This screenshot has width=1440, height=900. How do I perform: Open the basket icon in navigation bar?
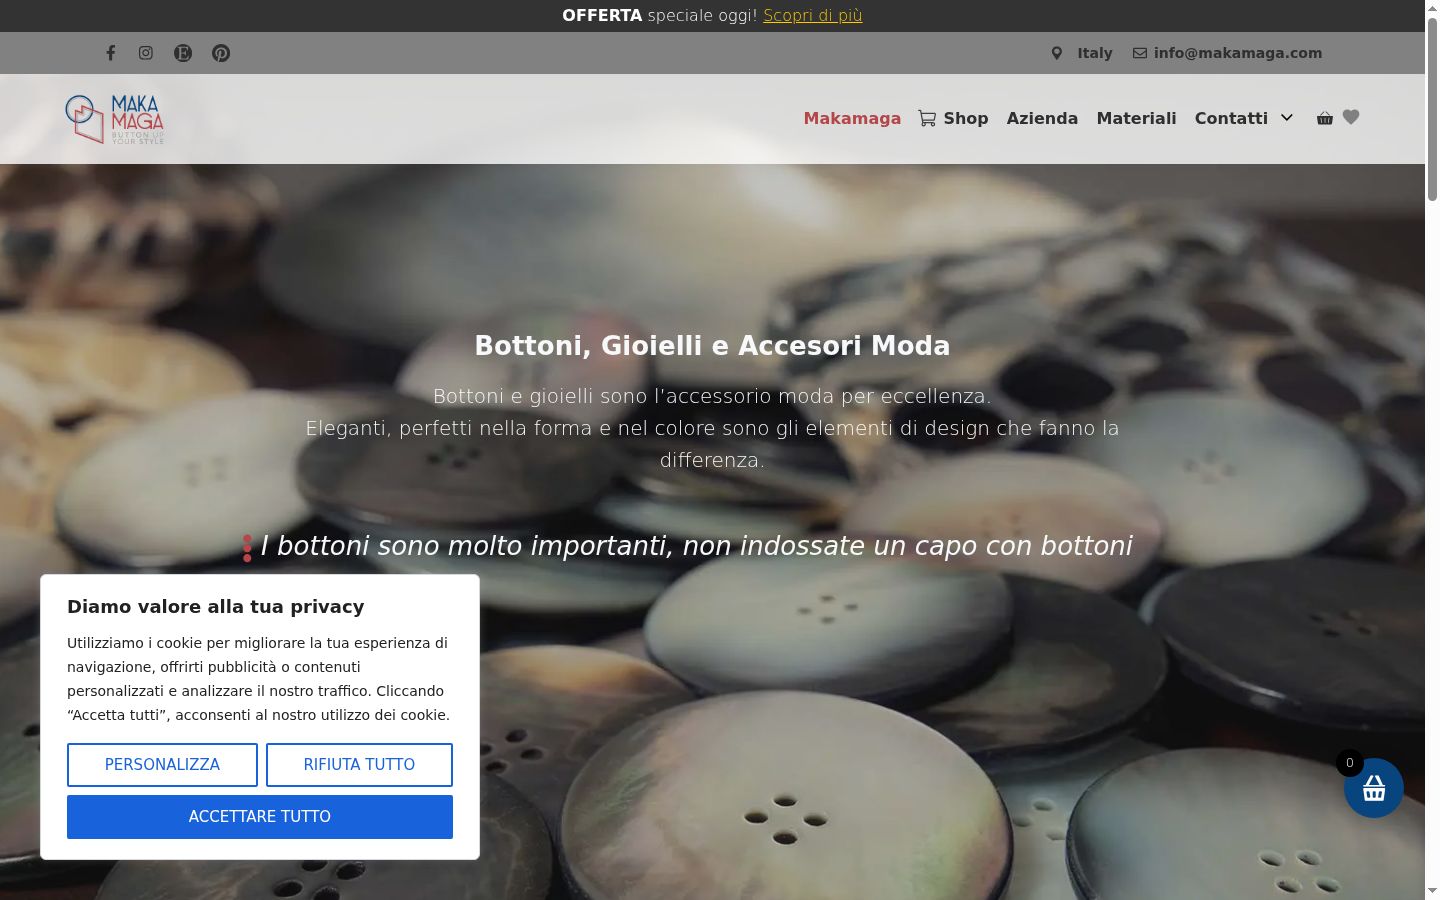[1325, 118]
